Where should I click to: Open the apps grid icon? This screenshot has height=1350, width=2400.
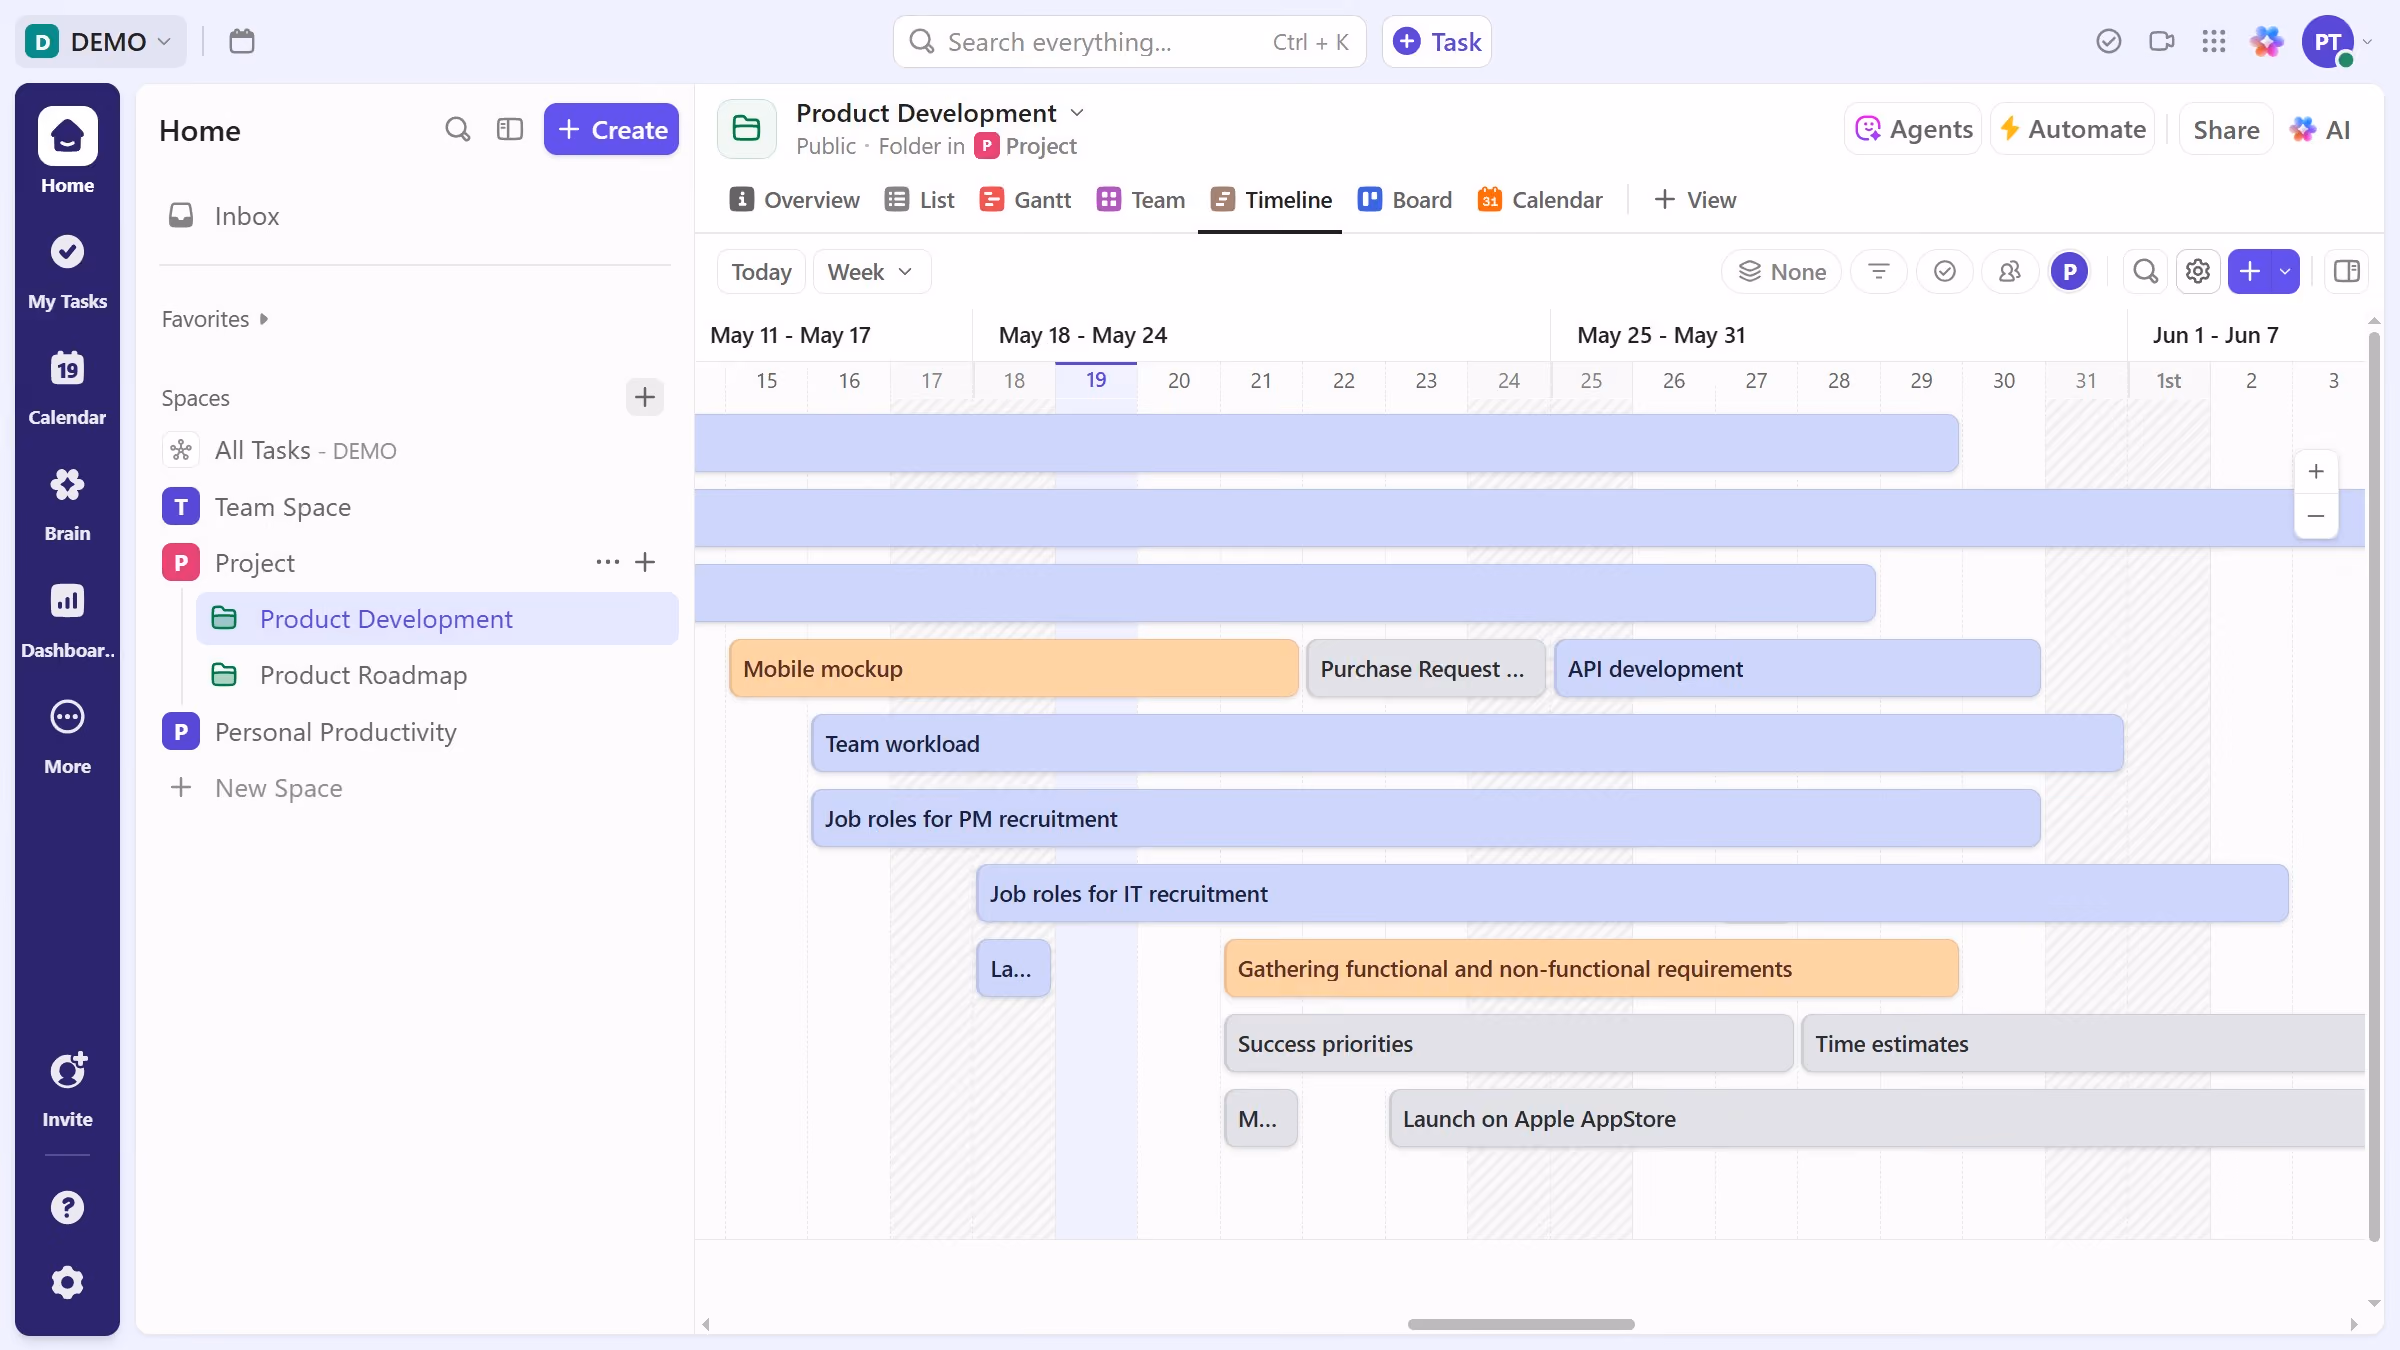pos(2214,41)
